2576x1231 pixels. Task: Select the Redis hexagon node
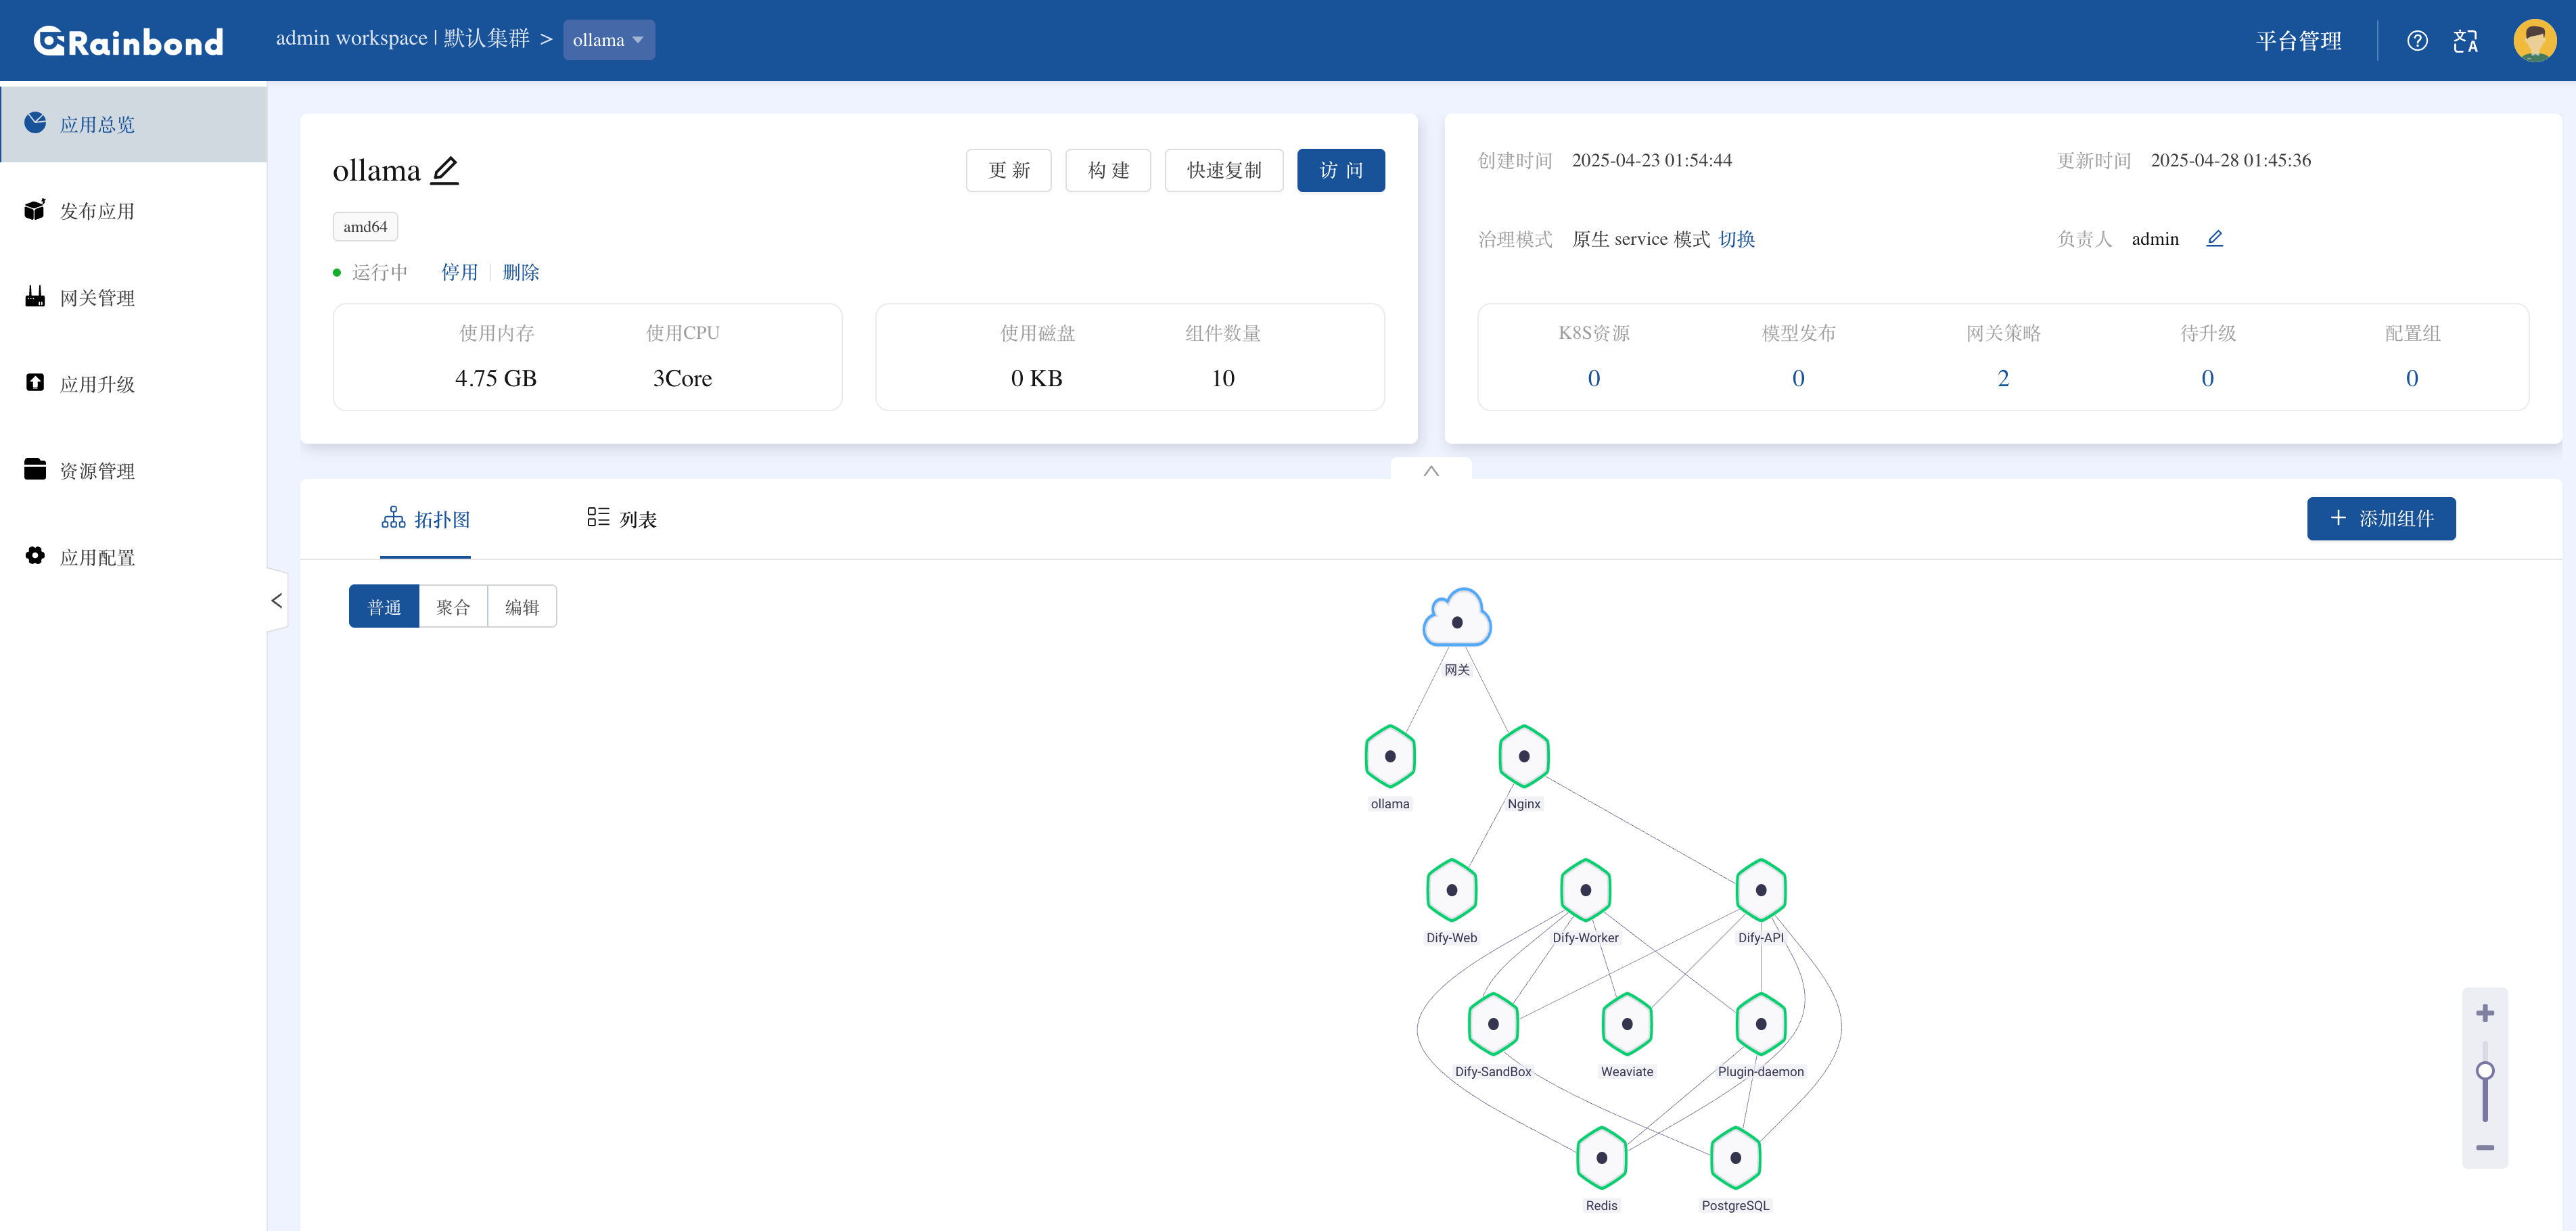pos(1601,1157)
